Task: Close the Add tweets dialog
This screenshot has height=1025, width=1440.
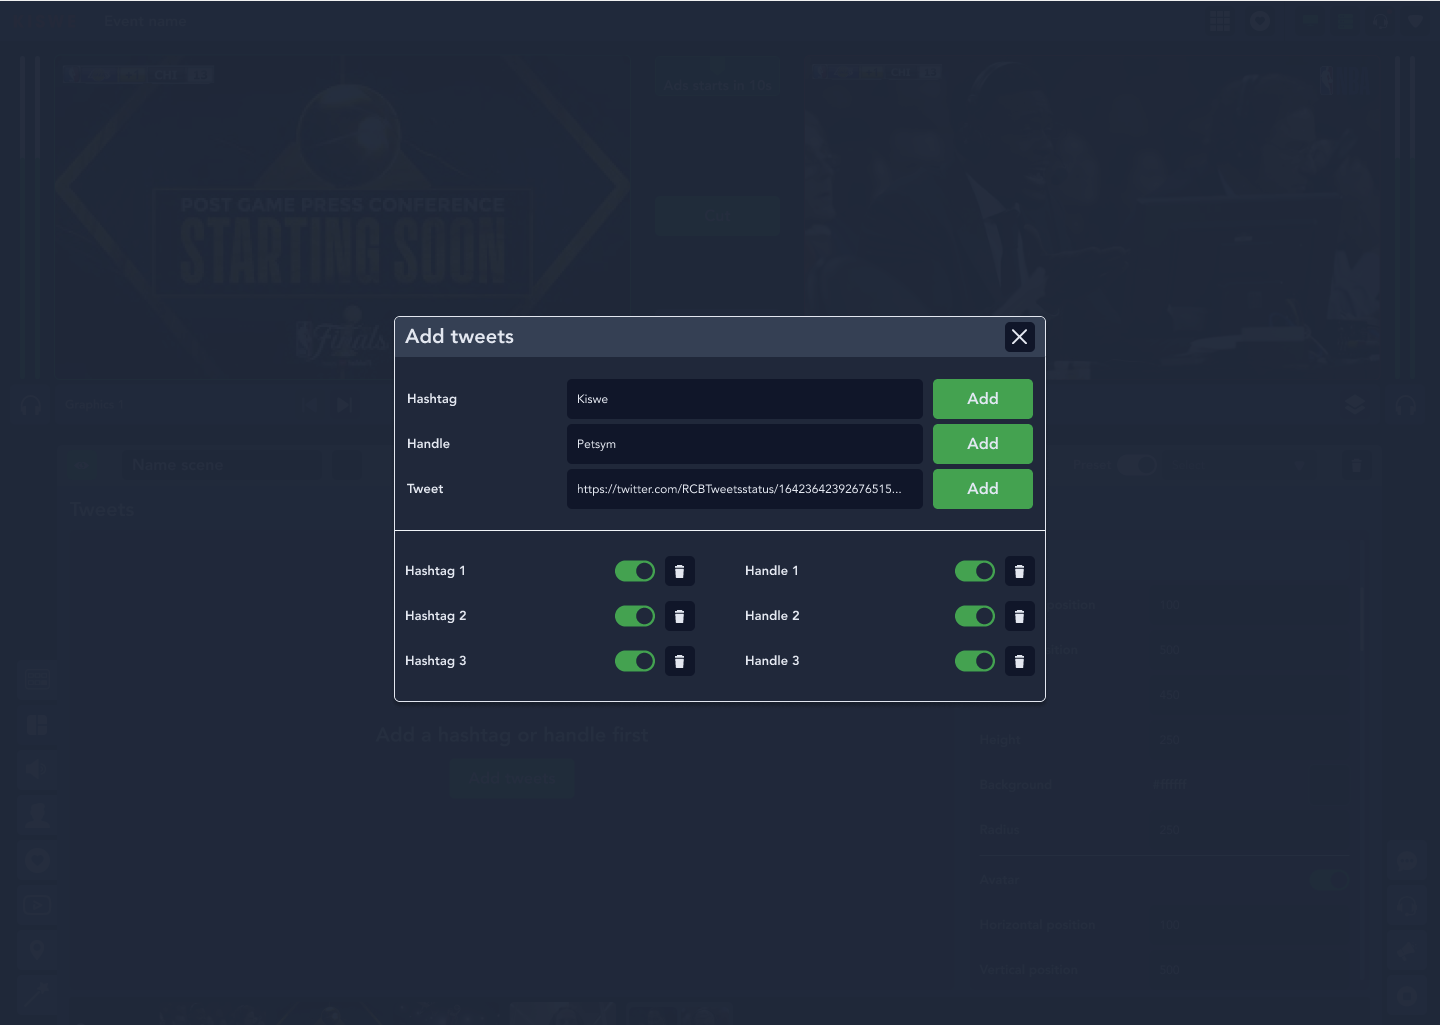Action: [x=1019, y=337]
